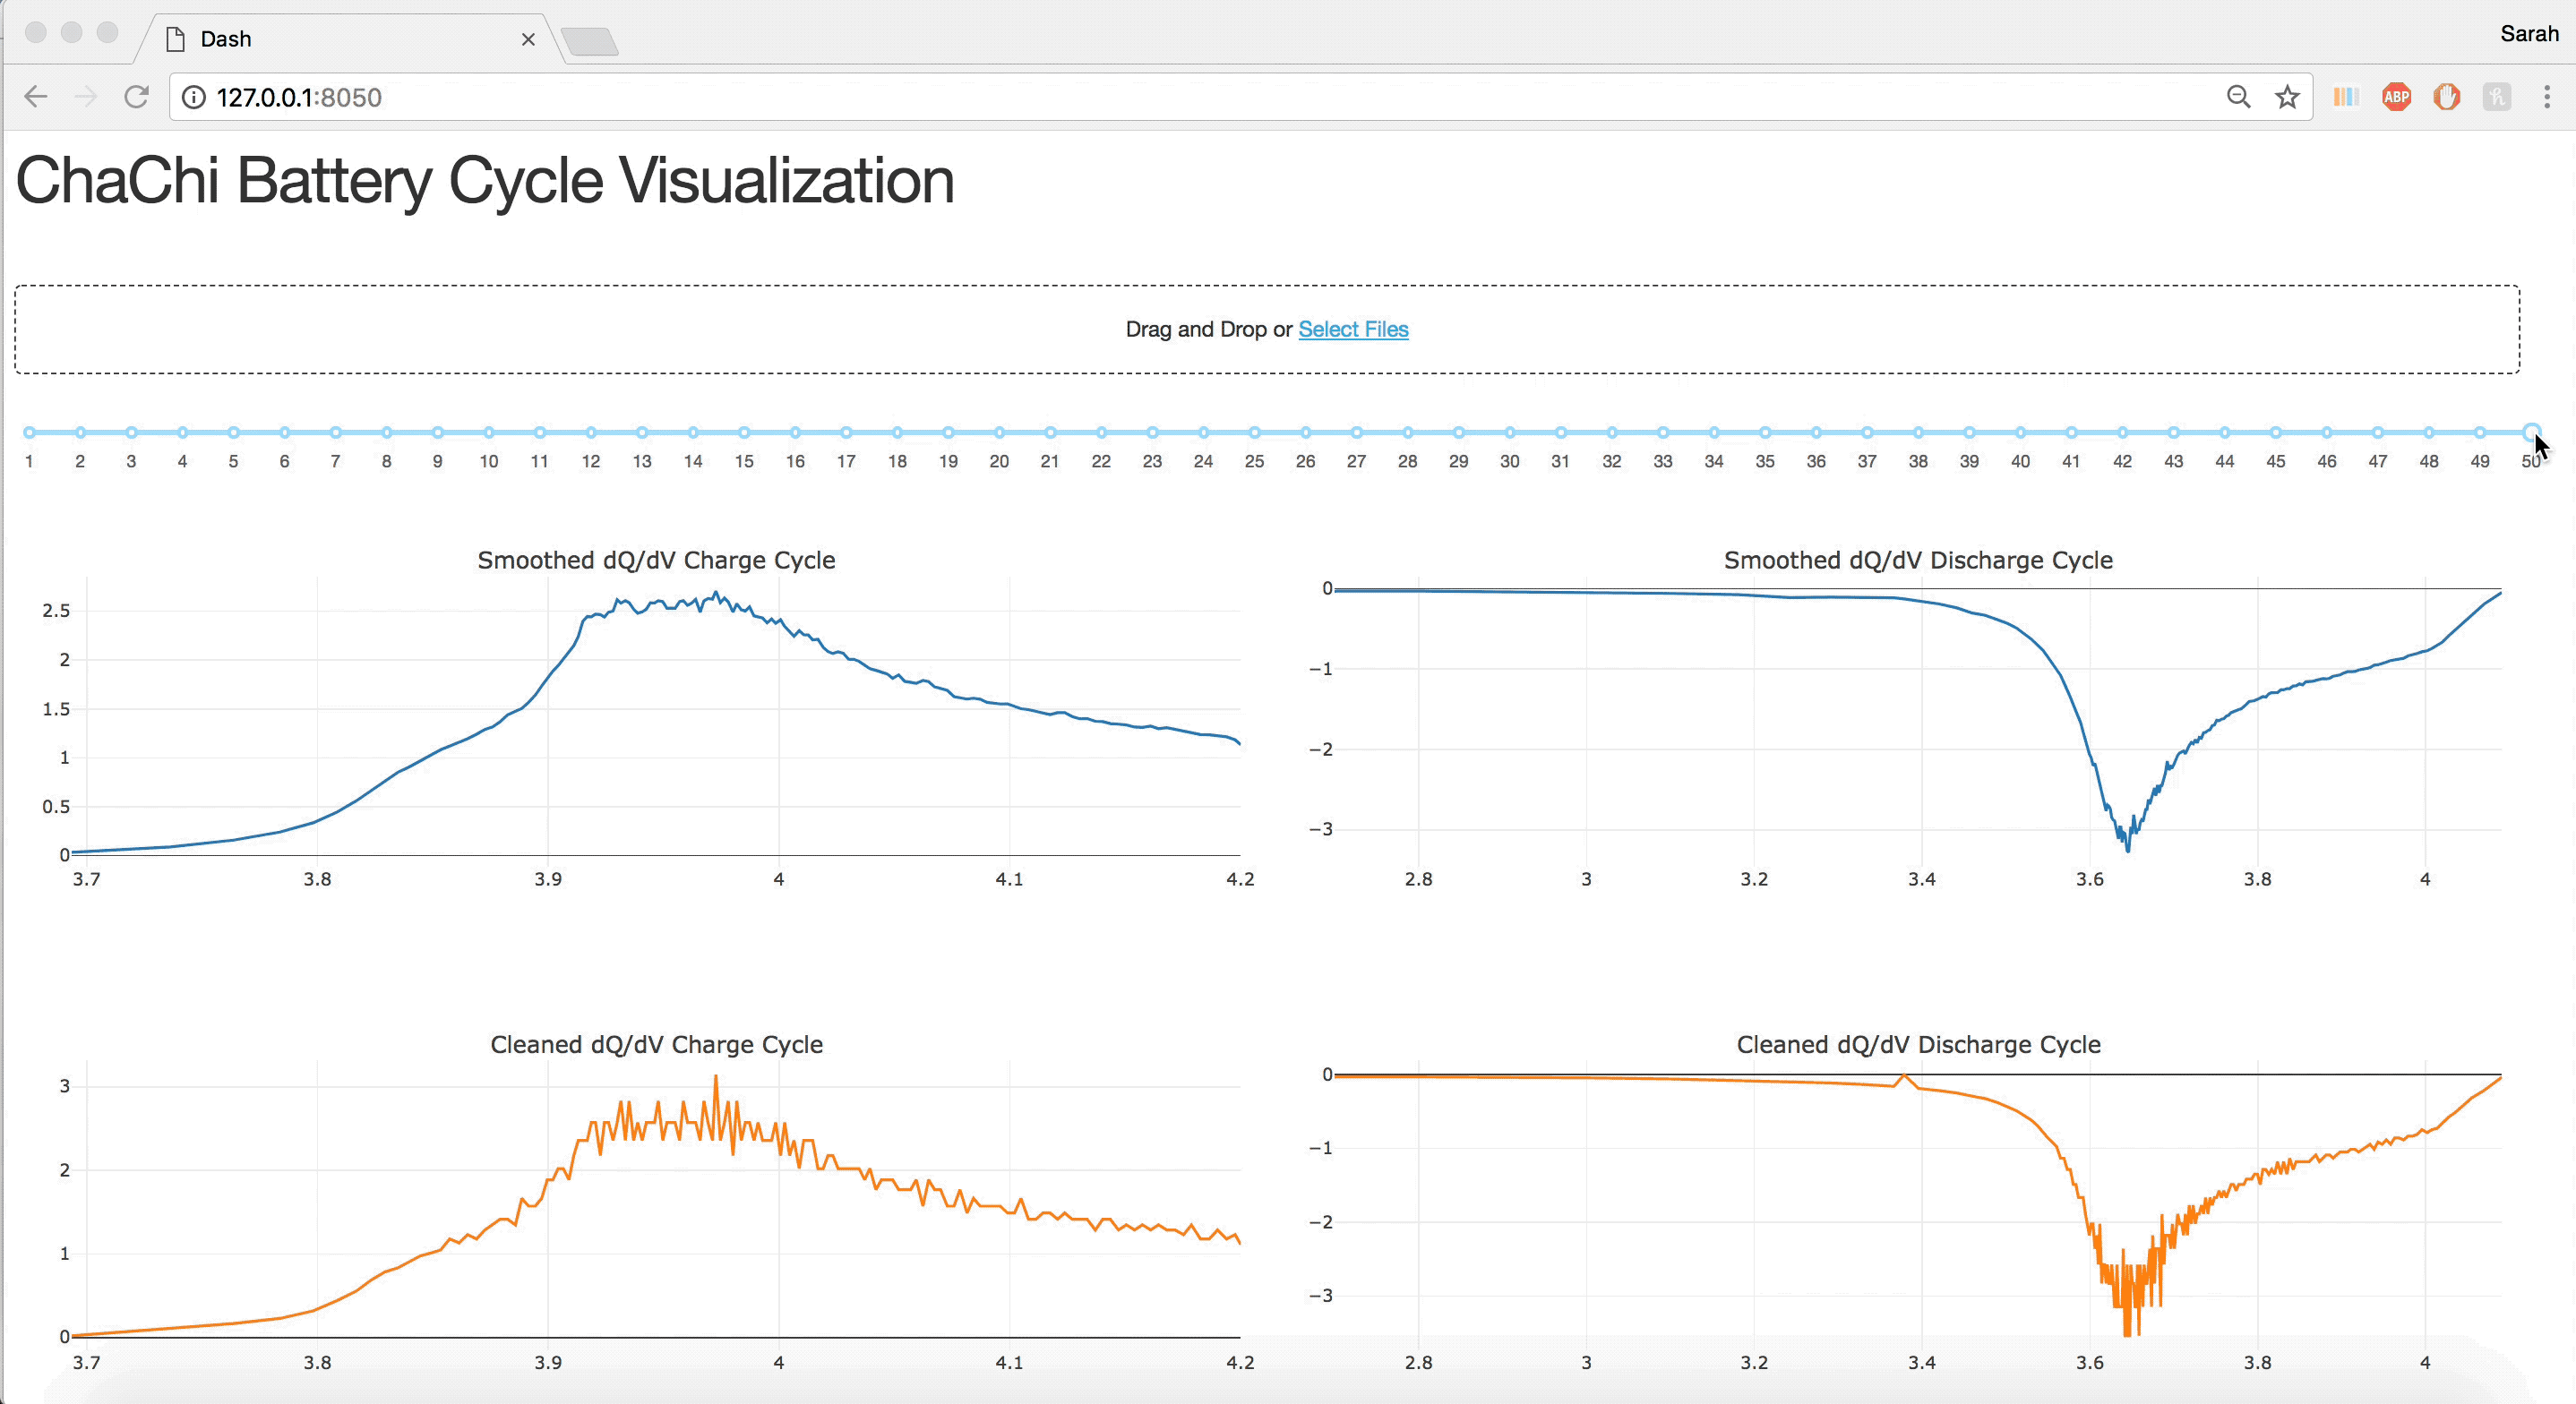The height and width of the screenshot is (1404, 2576).
Task: Open the striped bars extension icon
Action: pyautogui.click(x=2345, y=97)
